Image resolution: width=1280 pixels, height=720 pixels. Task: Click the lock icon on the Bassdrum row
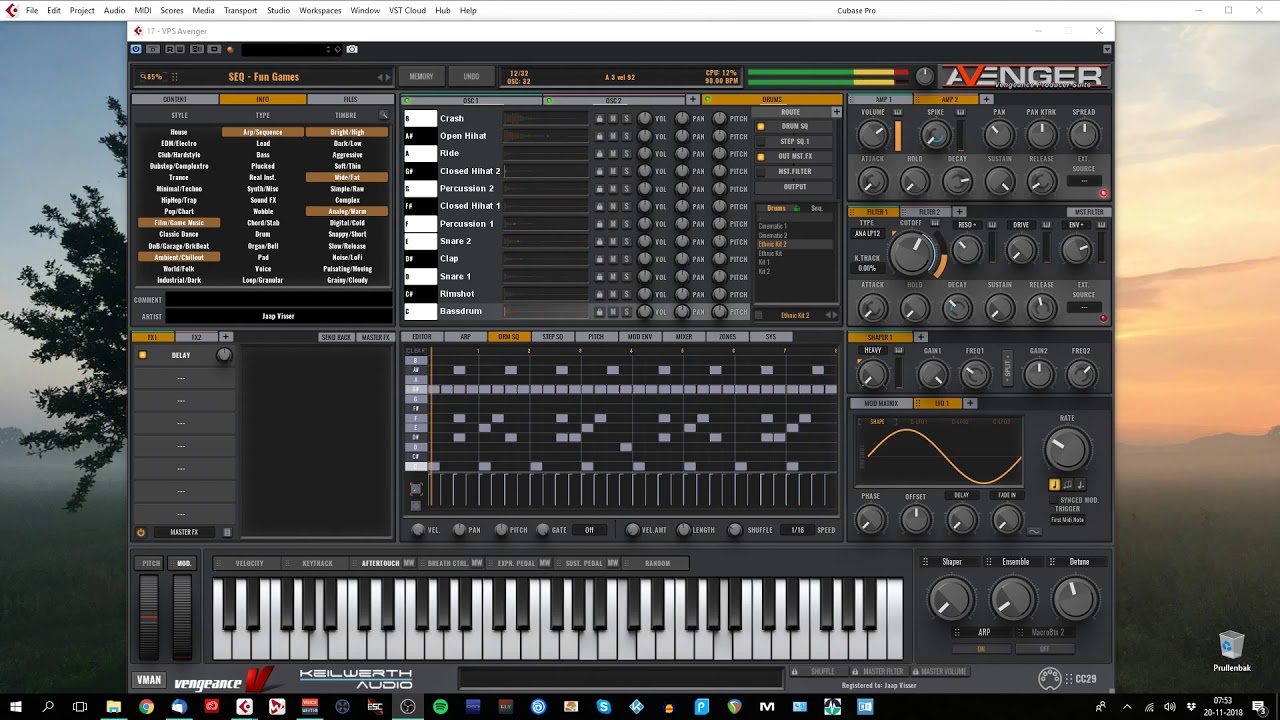point(600,311)
